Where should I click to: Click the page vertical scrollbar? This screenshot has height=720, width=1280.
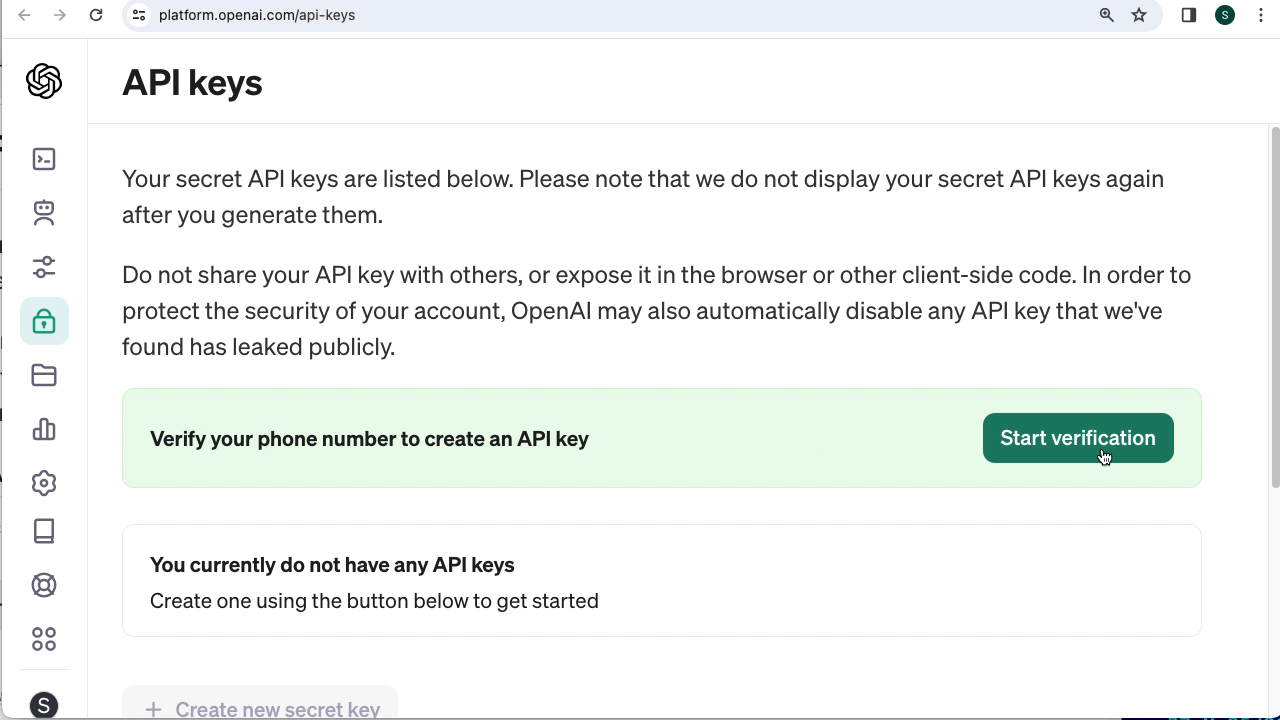(x=1274, y=310)
